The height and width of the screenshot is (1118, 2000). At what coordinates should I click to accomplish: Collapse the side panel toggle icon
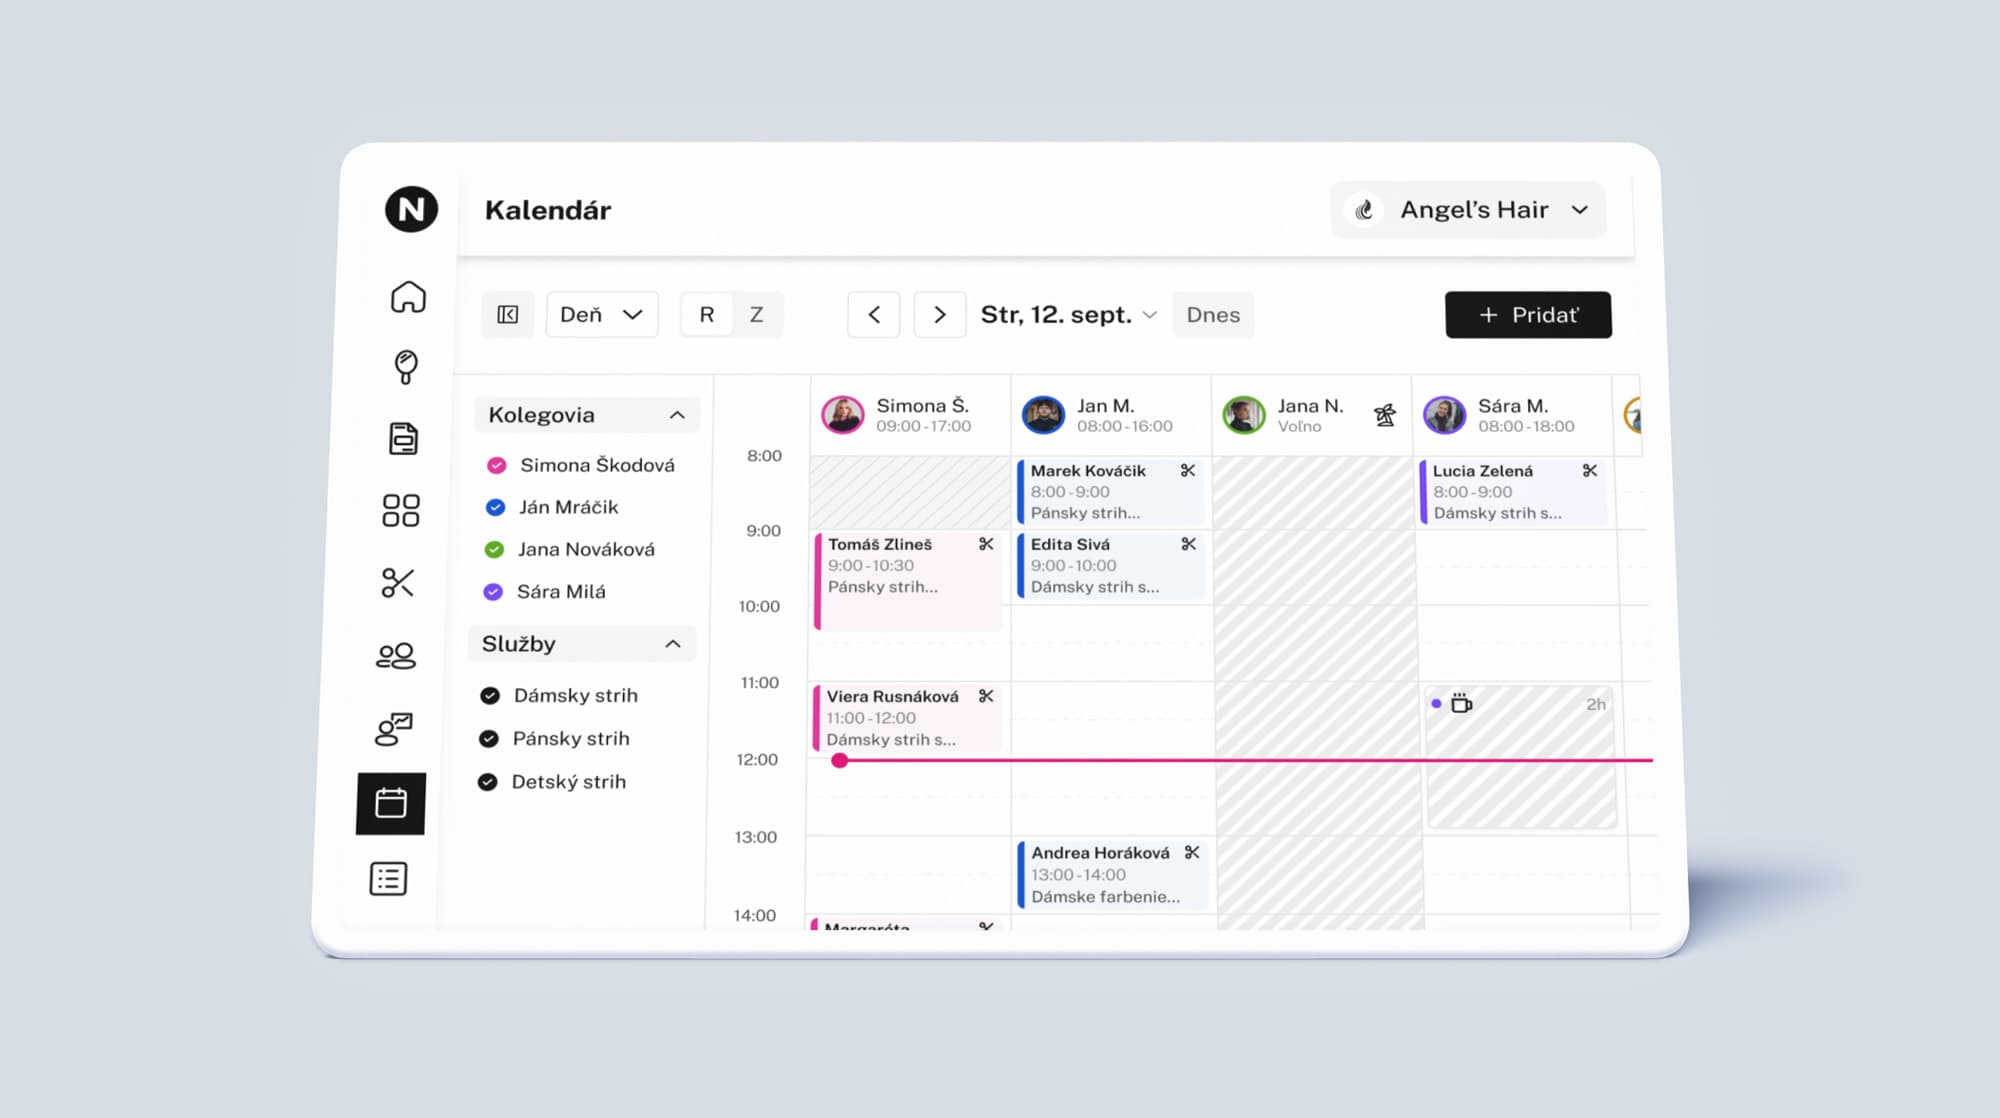(508, 315)
